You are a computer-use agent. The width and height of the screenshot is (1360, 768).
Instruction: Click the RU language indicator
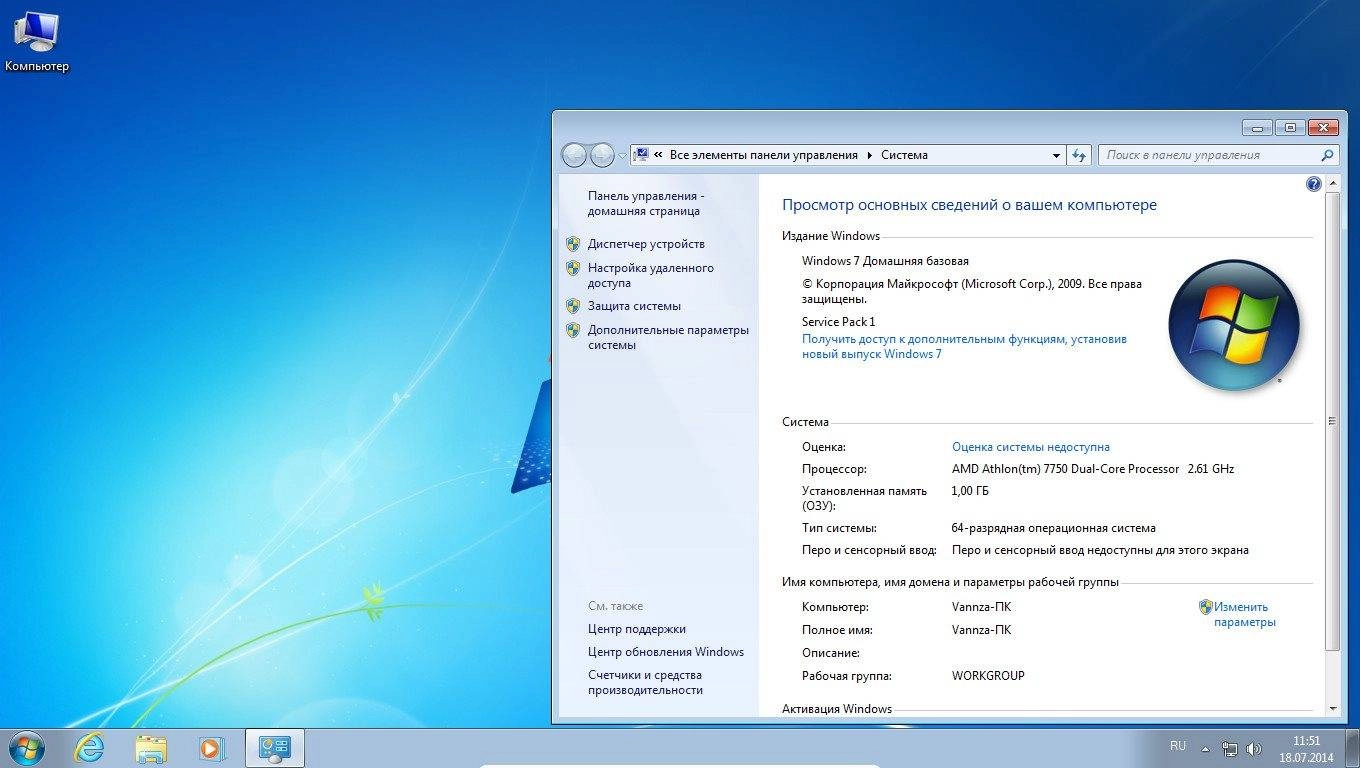pos(1178,746)
